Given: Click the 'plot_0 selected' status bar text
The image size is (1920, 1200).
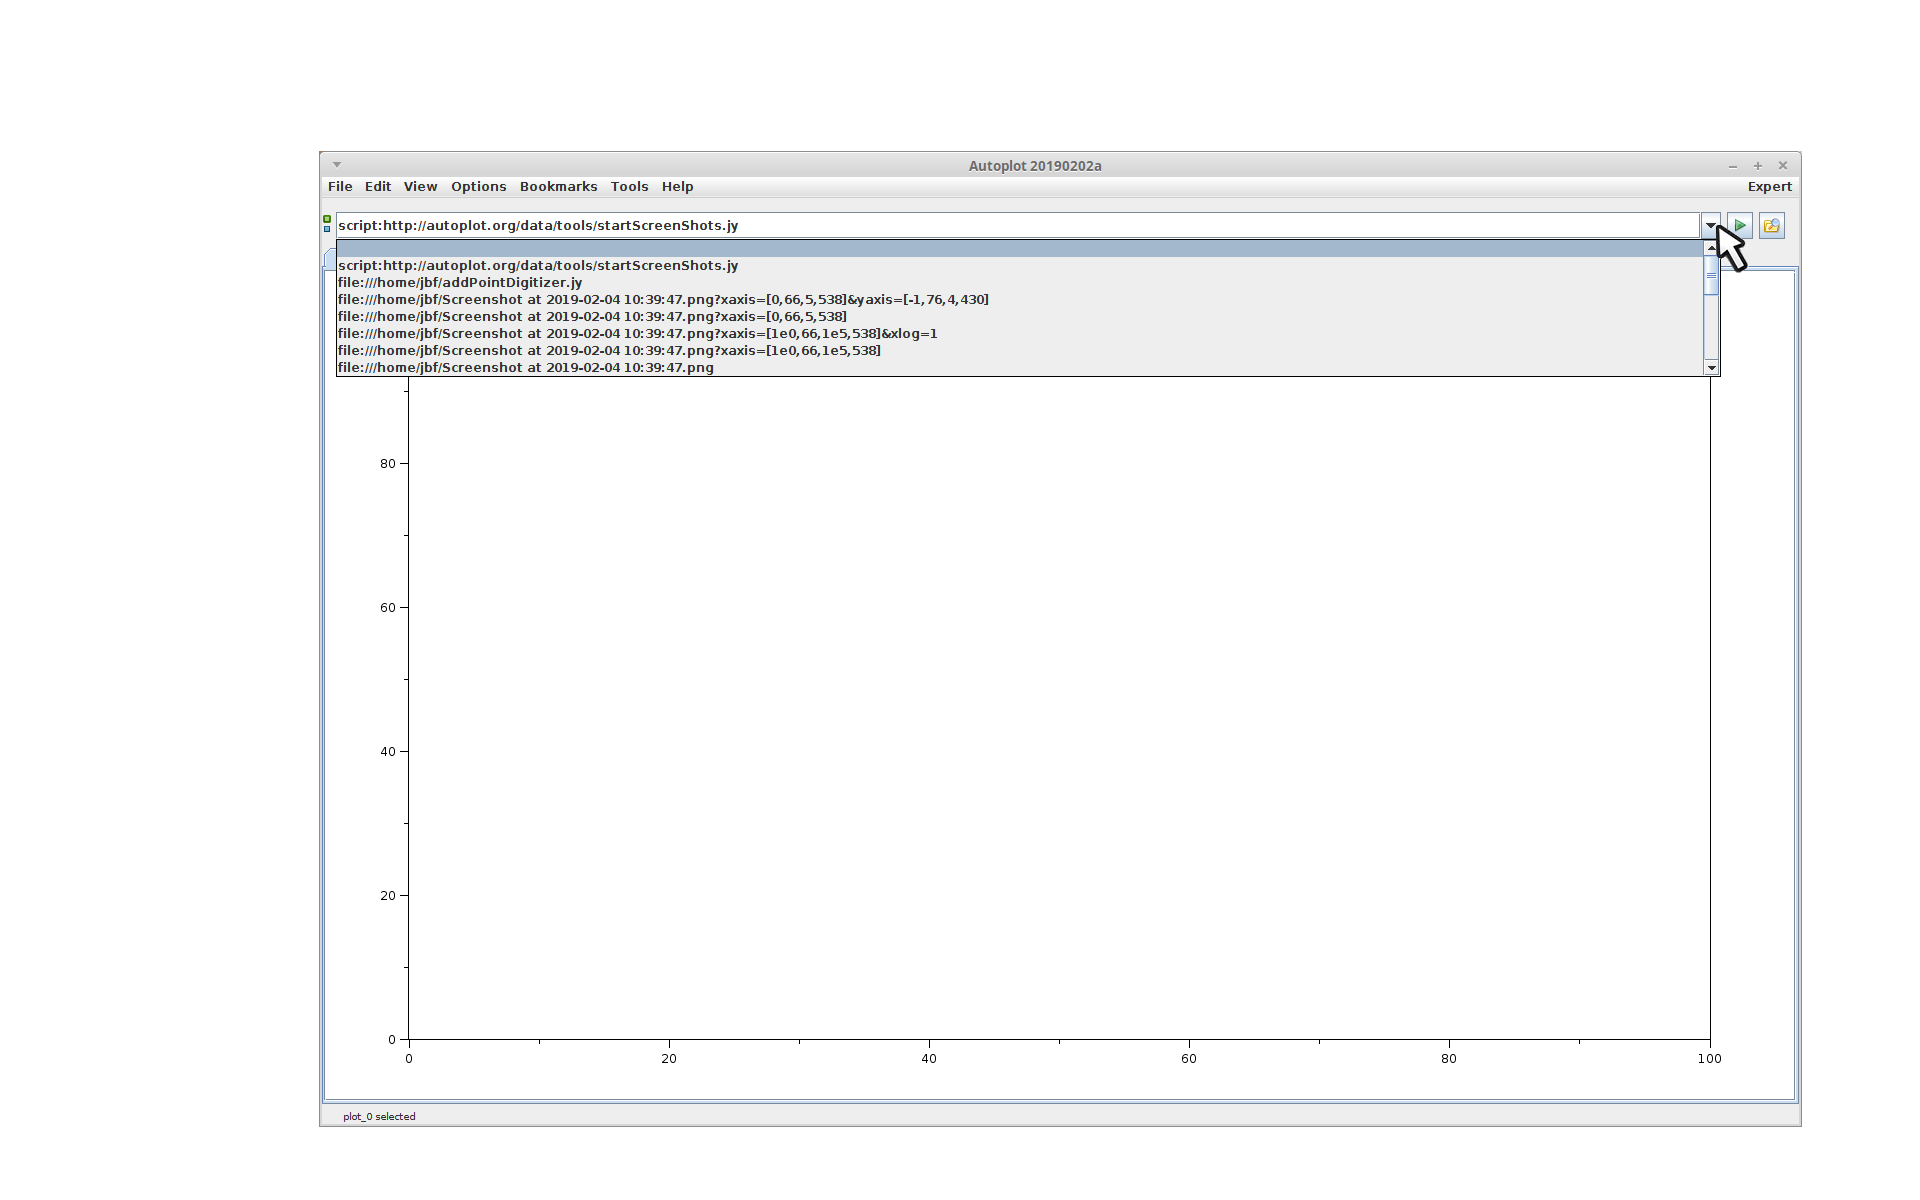Looking at the screenshot, I should pos(379,1117).
